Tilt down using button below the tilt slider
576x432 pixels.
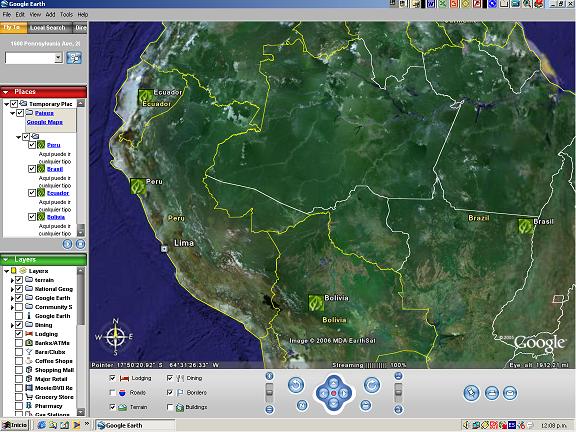[x=398, y=409]
